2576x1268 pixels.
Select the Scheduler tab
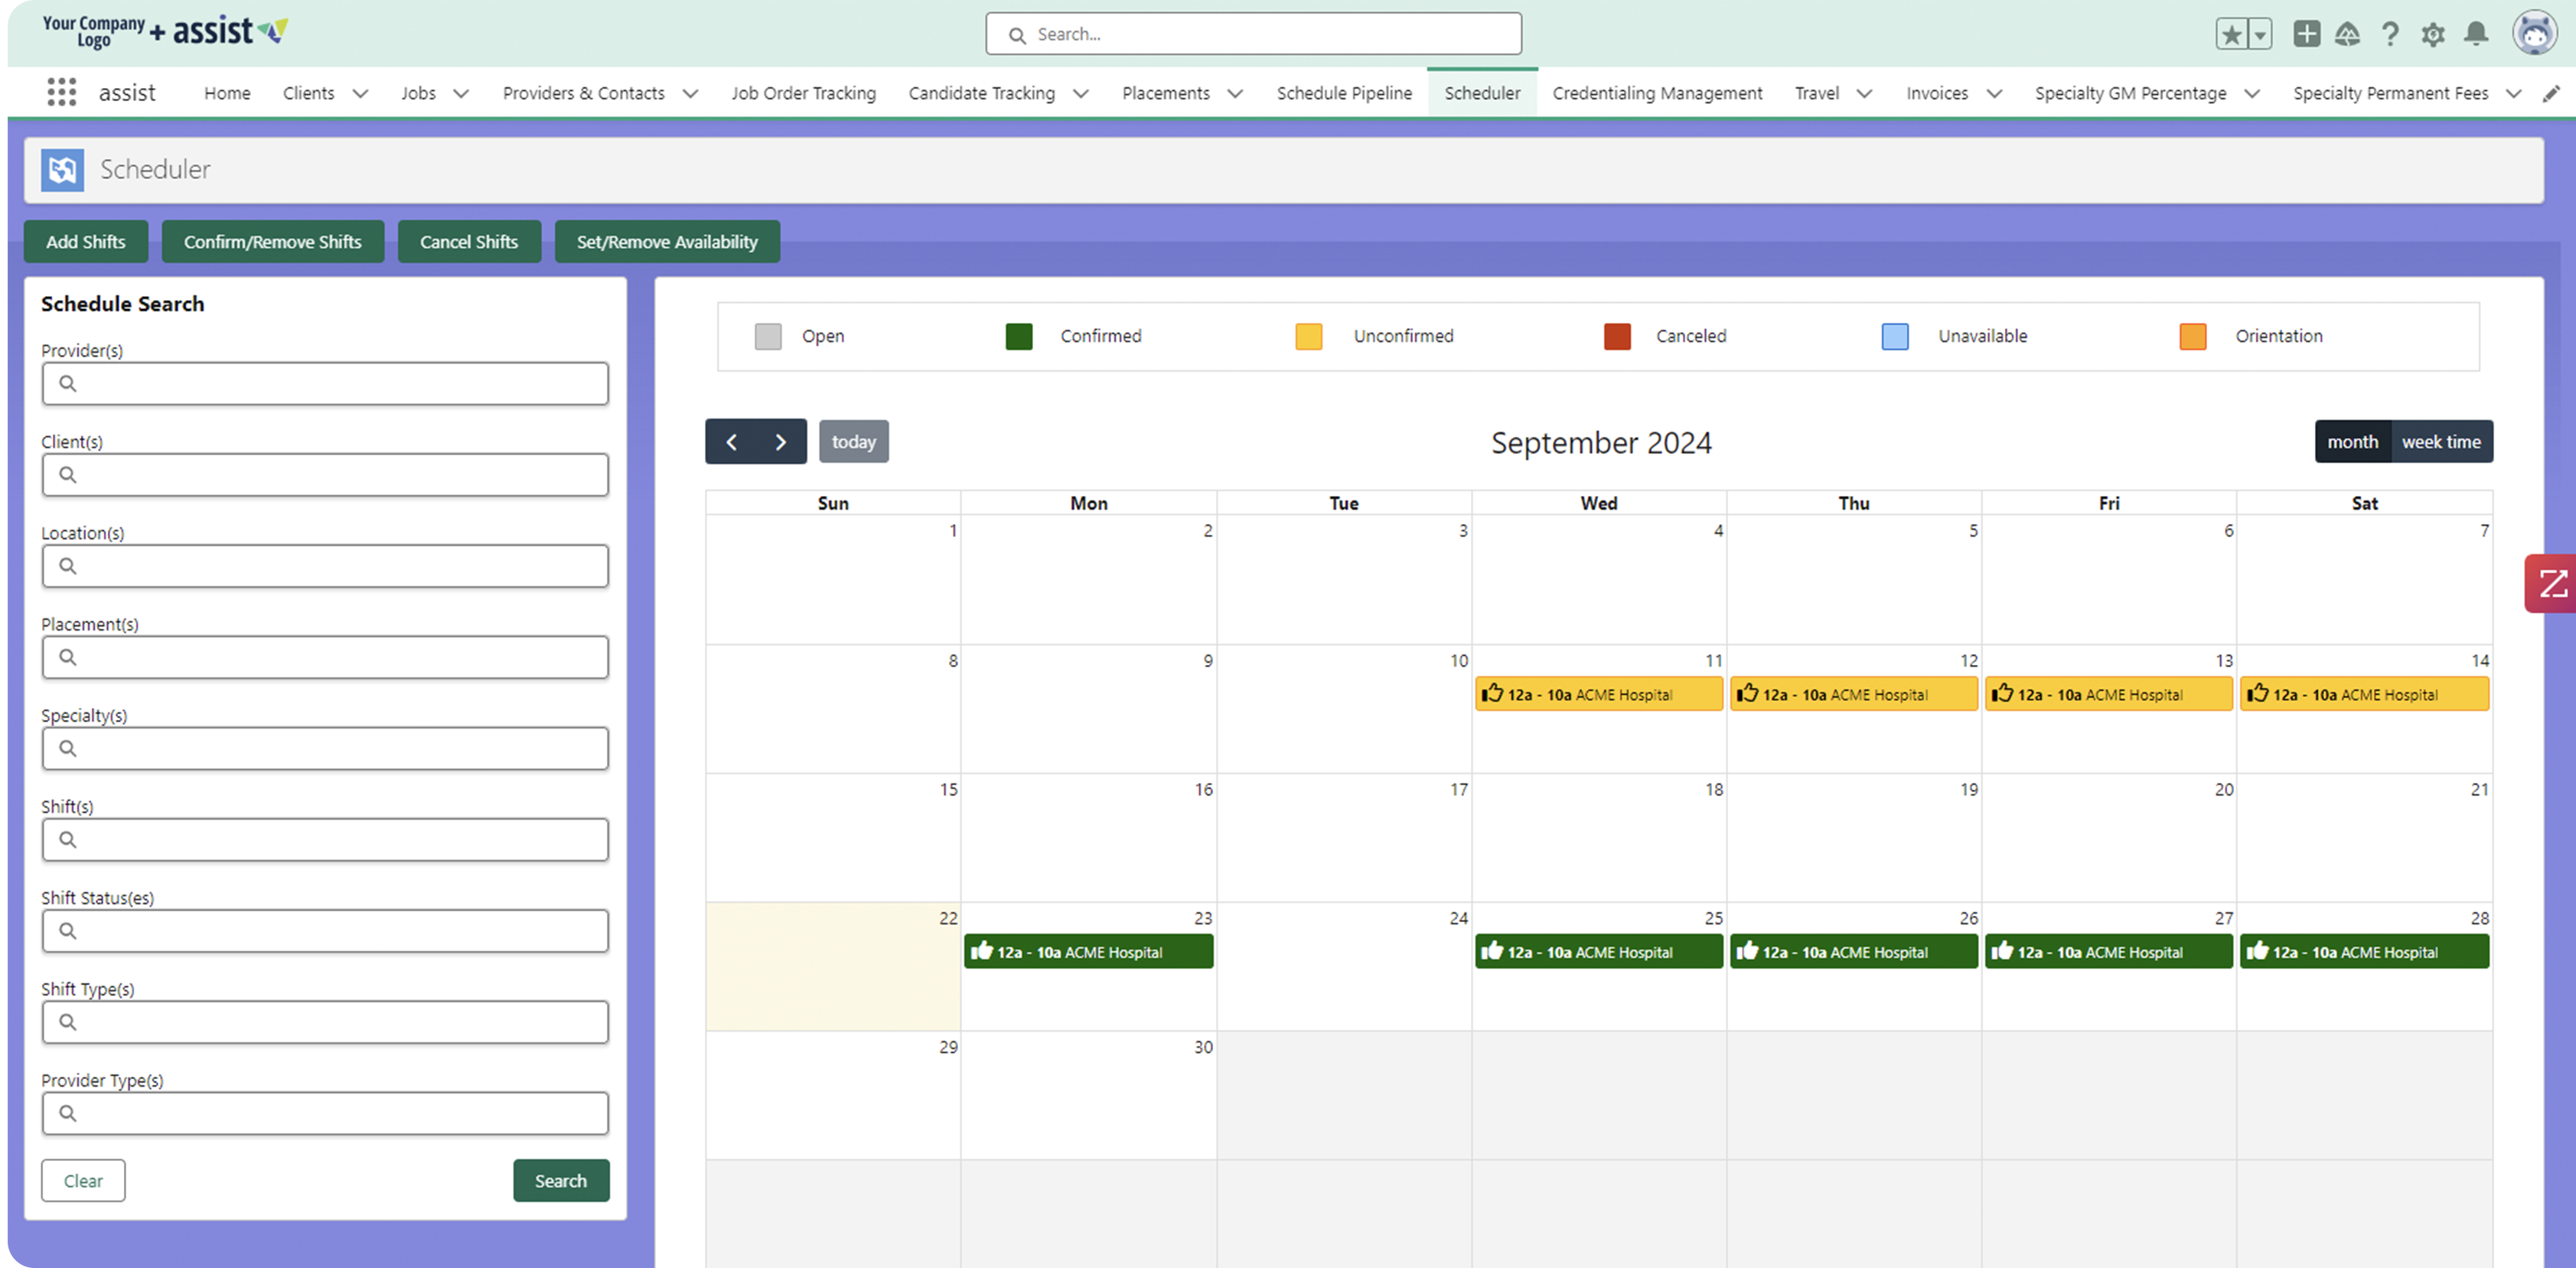pos(1482,93)
